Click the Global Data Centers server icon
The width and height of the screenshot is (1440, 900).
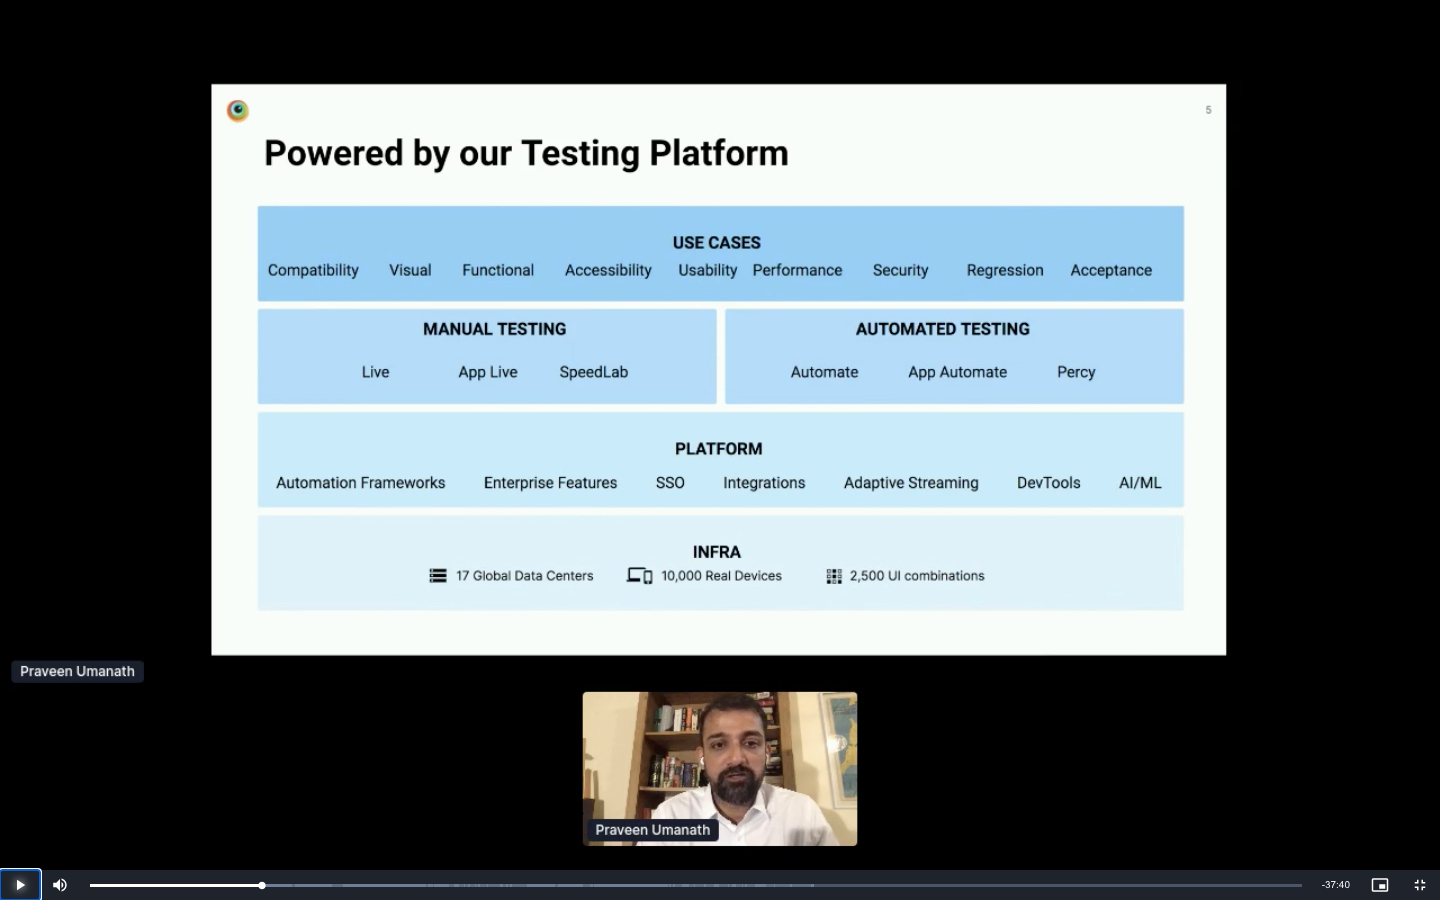[438, 576]
